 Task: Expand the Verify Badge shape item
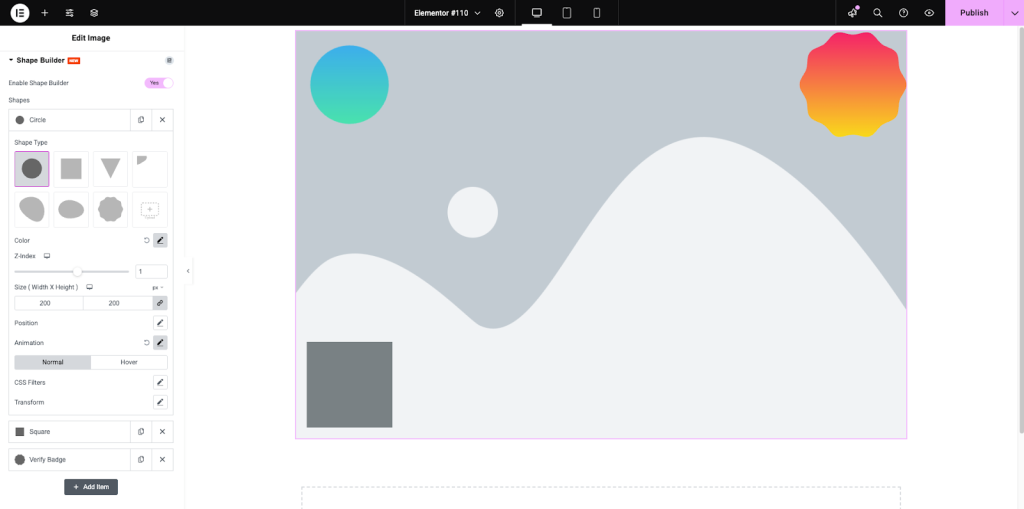pos(70,459)
